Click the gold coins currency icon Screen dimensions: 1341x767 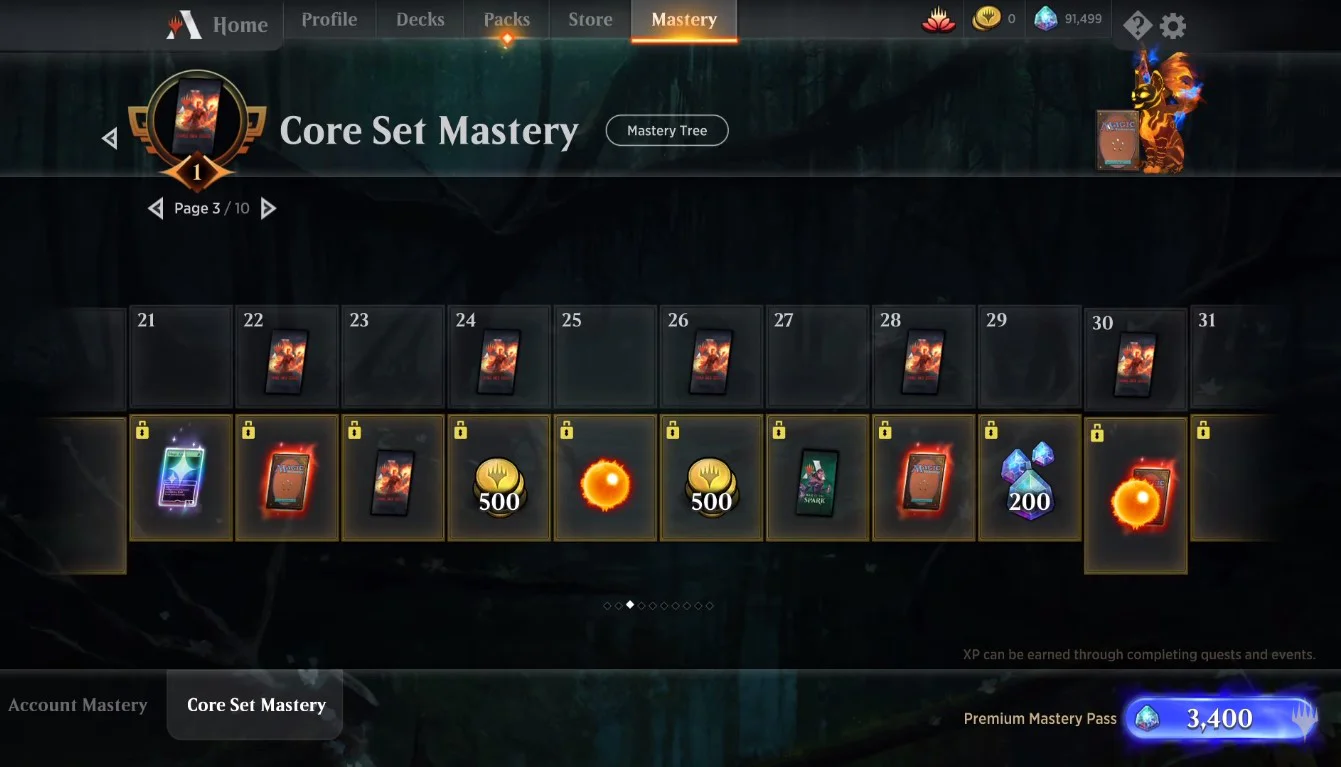[x=987, y=19]
